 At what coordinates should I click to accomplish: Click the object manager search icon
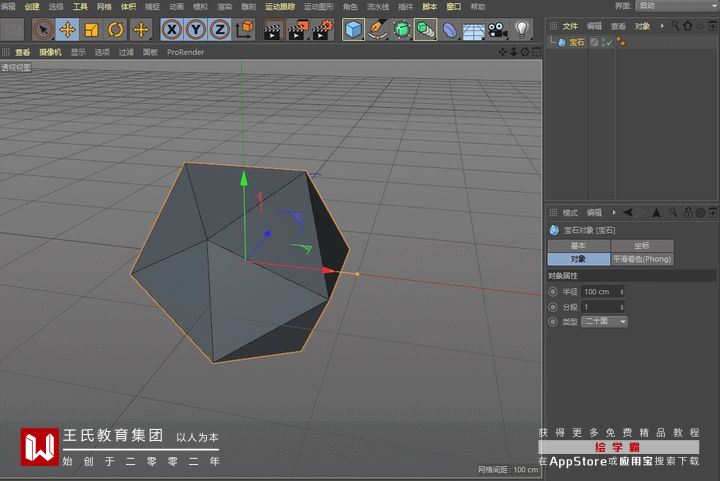point(675,26)
